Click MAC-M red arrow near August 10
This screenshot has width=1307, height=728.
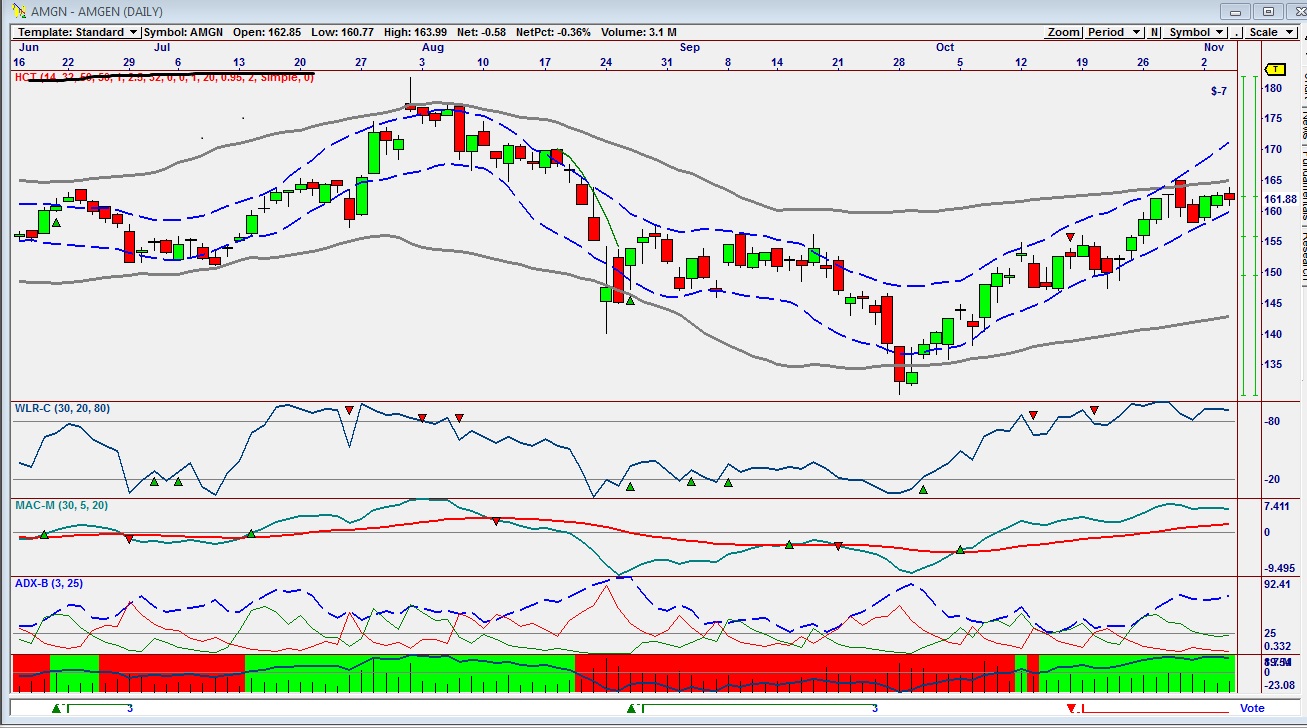495,521
